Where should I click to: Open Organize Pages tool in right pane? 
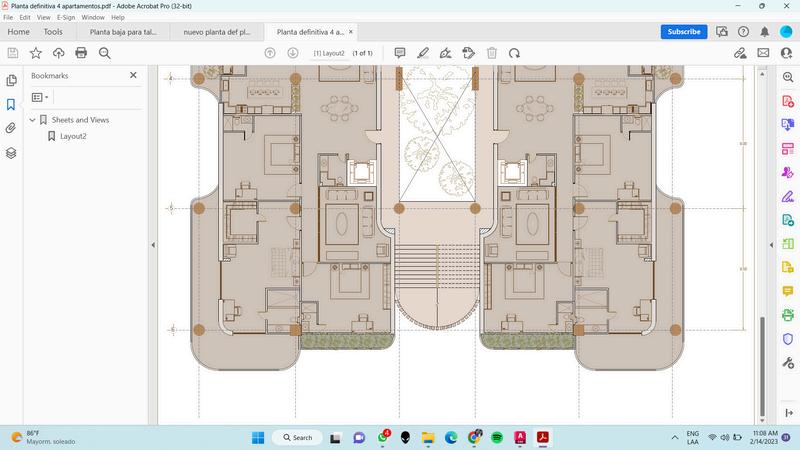coord(788,148)
